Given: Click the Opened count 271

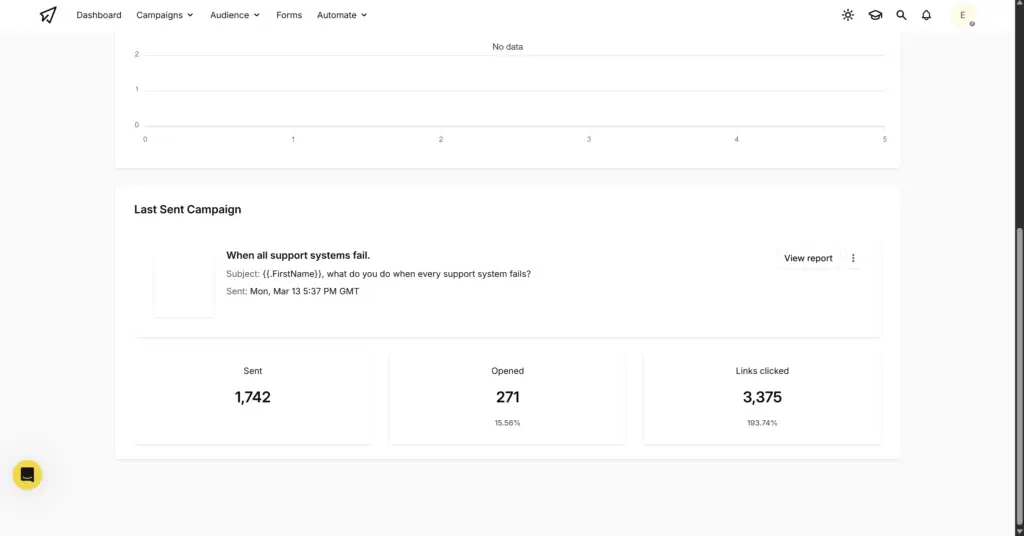Looking at the screenshot, I should [507, 397].
